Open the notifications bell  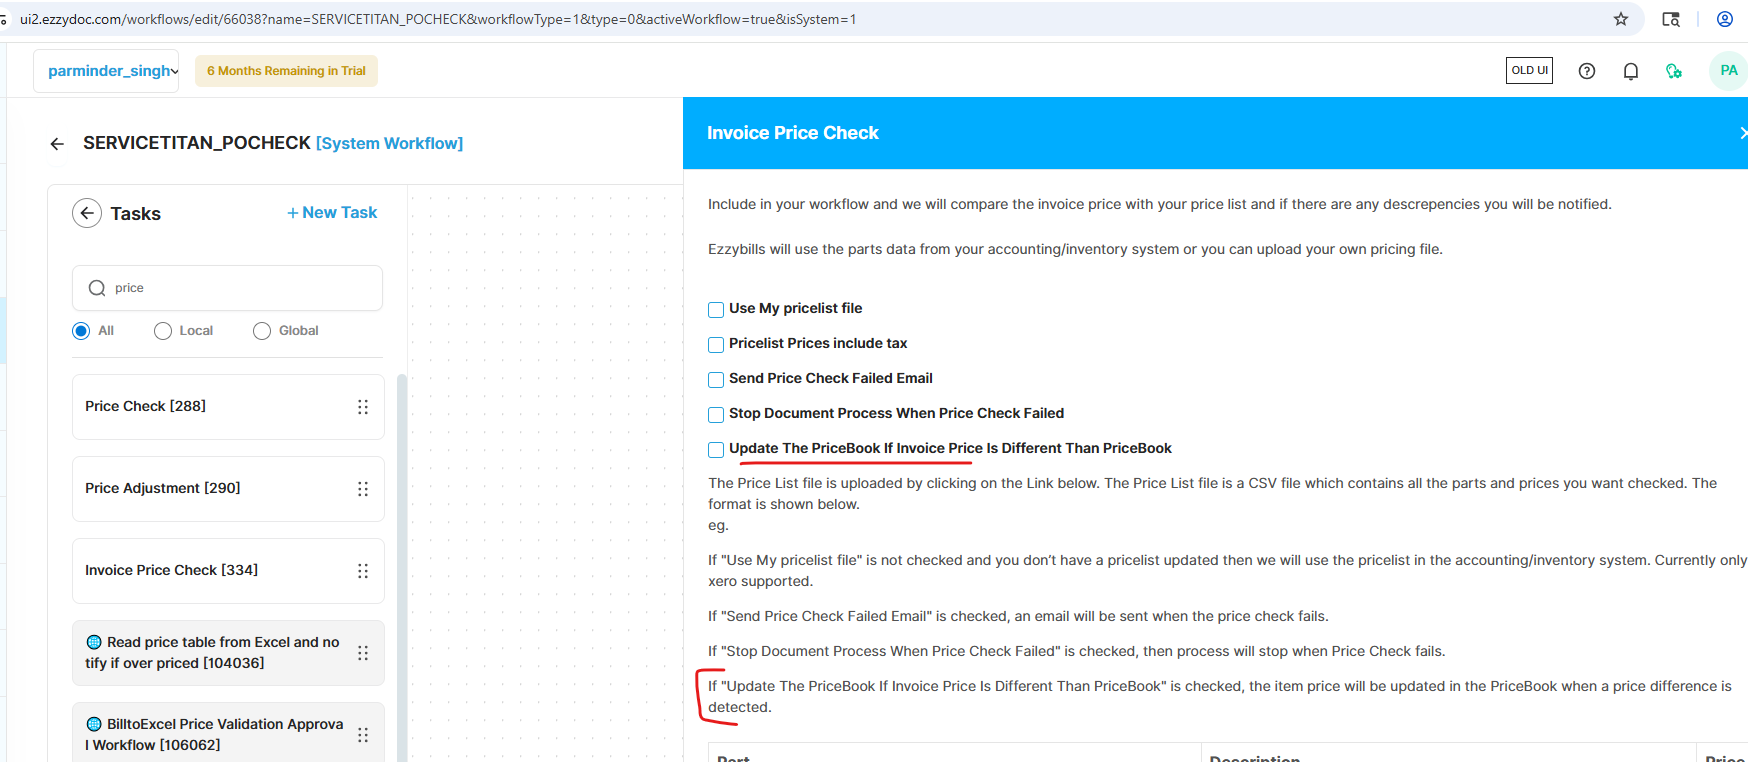click(1631, 71)
